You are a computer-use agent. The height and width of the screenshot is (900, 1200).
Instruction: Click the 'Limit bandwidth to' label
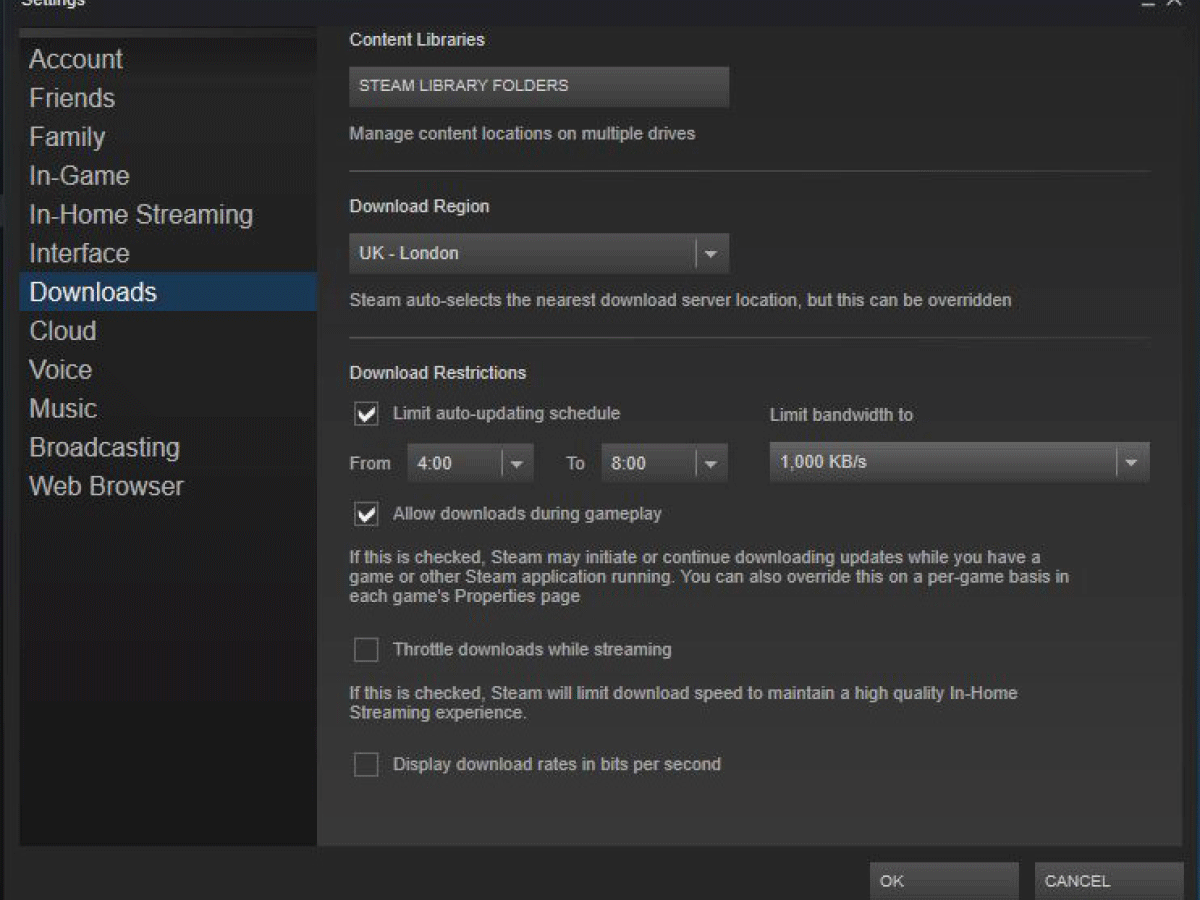pos(841,414)
